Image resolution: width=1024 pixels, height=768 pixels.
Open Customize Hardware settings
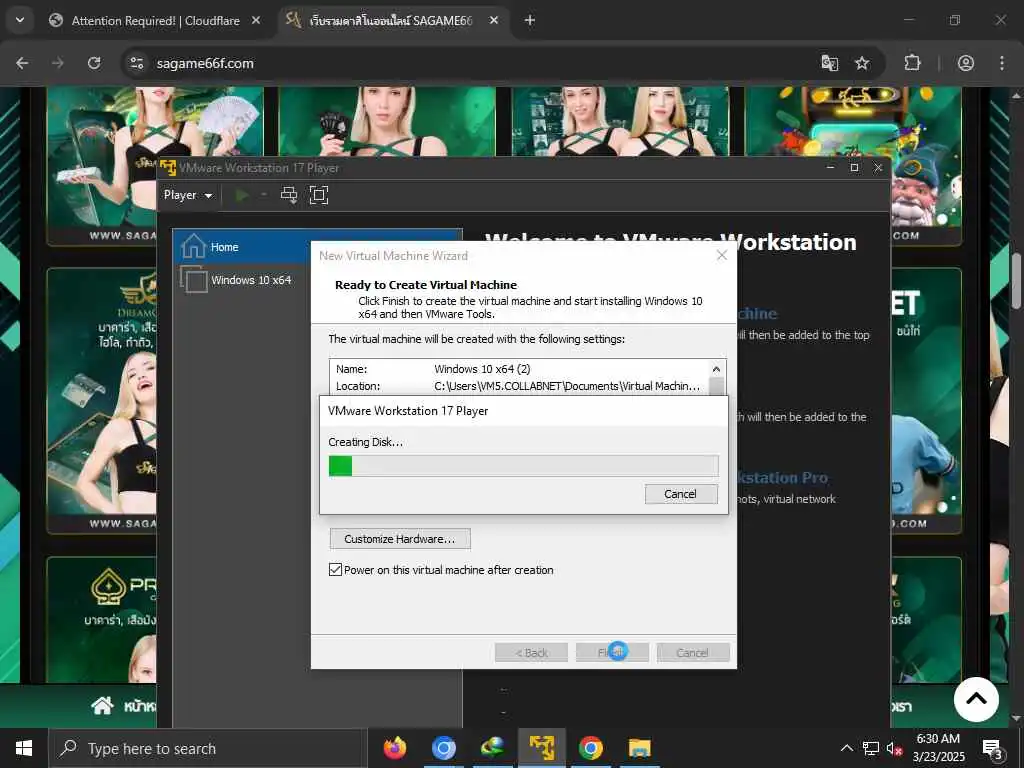400,539
